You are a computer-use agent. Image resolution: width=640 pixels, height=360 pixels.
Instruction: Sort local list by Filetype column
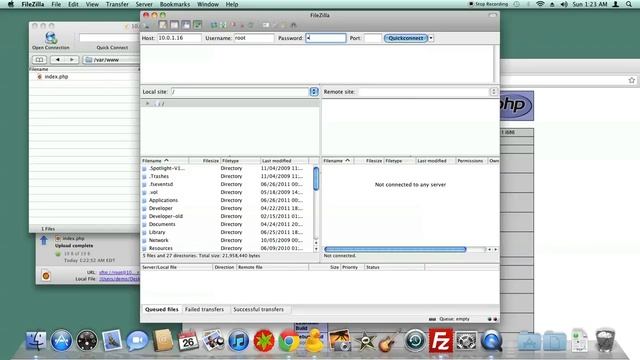pos(240,161)
